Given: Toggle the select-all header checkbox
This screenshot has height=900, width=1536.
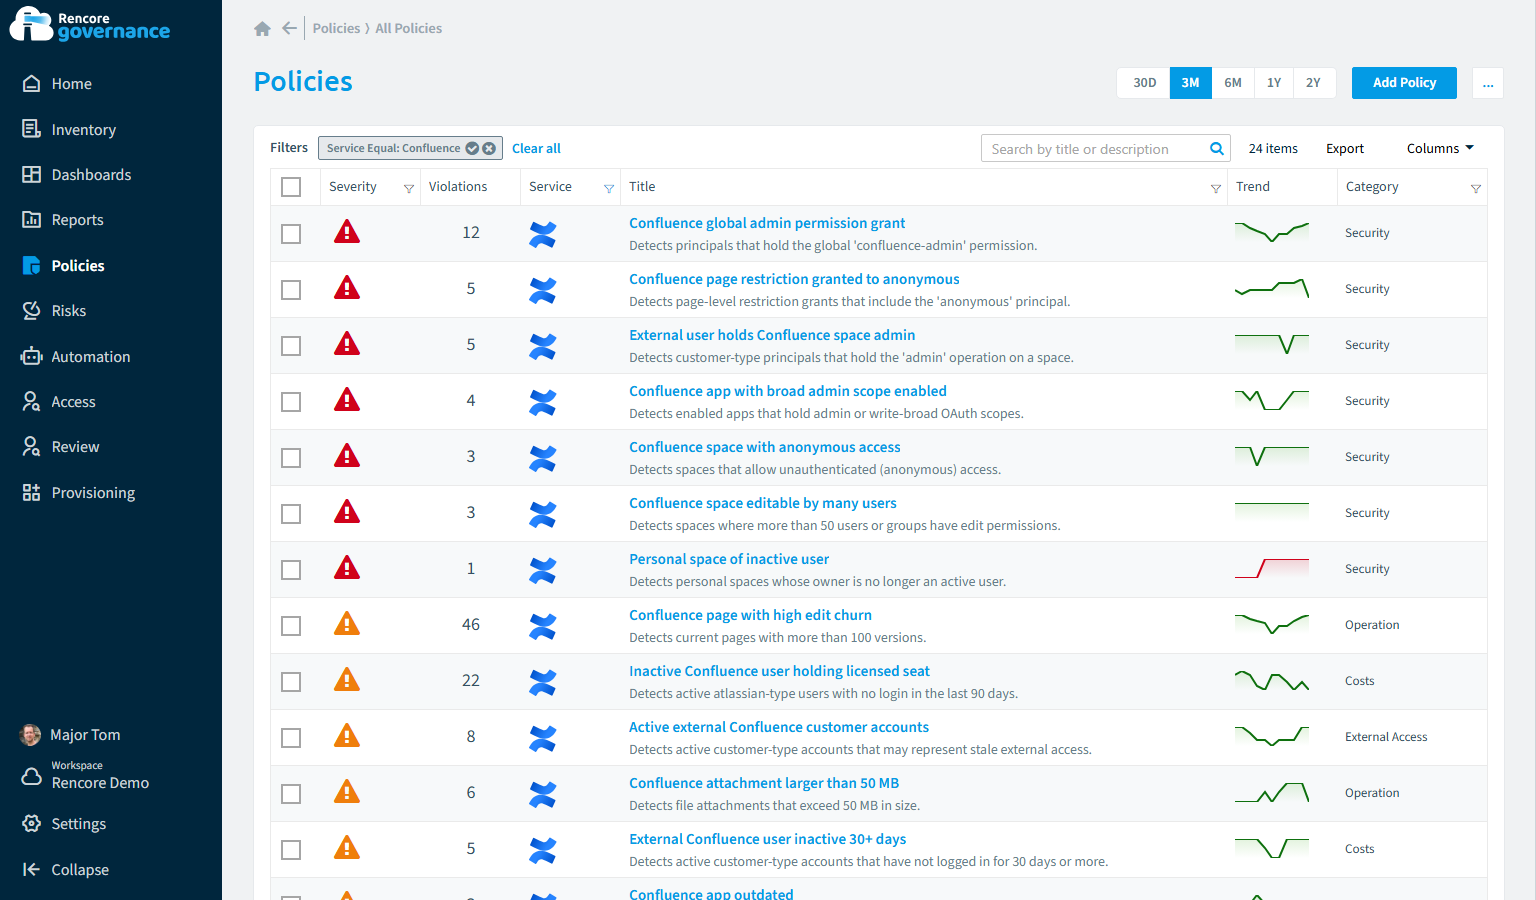Looking at the screenshot, I should point(291,187).
